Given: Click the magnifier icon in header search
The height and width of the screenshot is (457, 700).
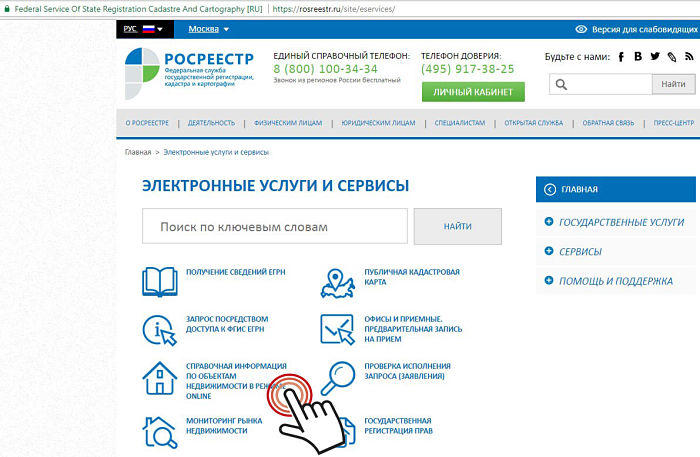Looking at the screenshot, I should coord(561,84).
